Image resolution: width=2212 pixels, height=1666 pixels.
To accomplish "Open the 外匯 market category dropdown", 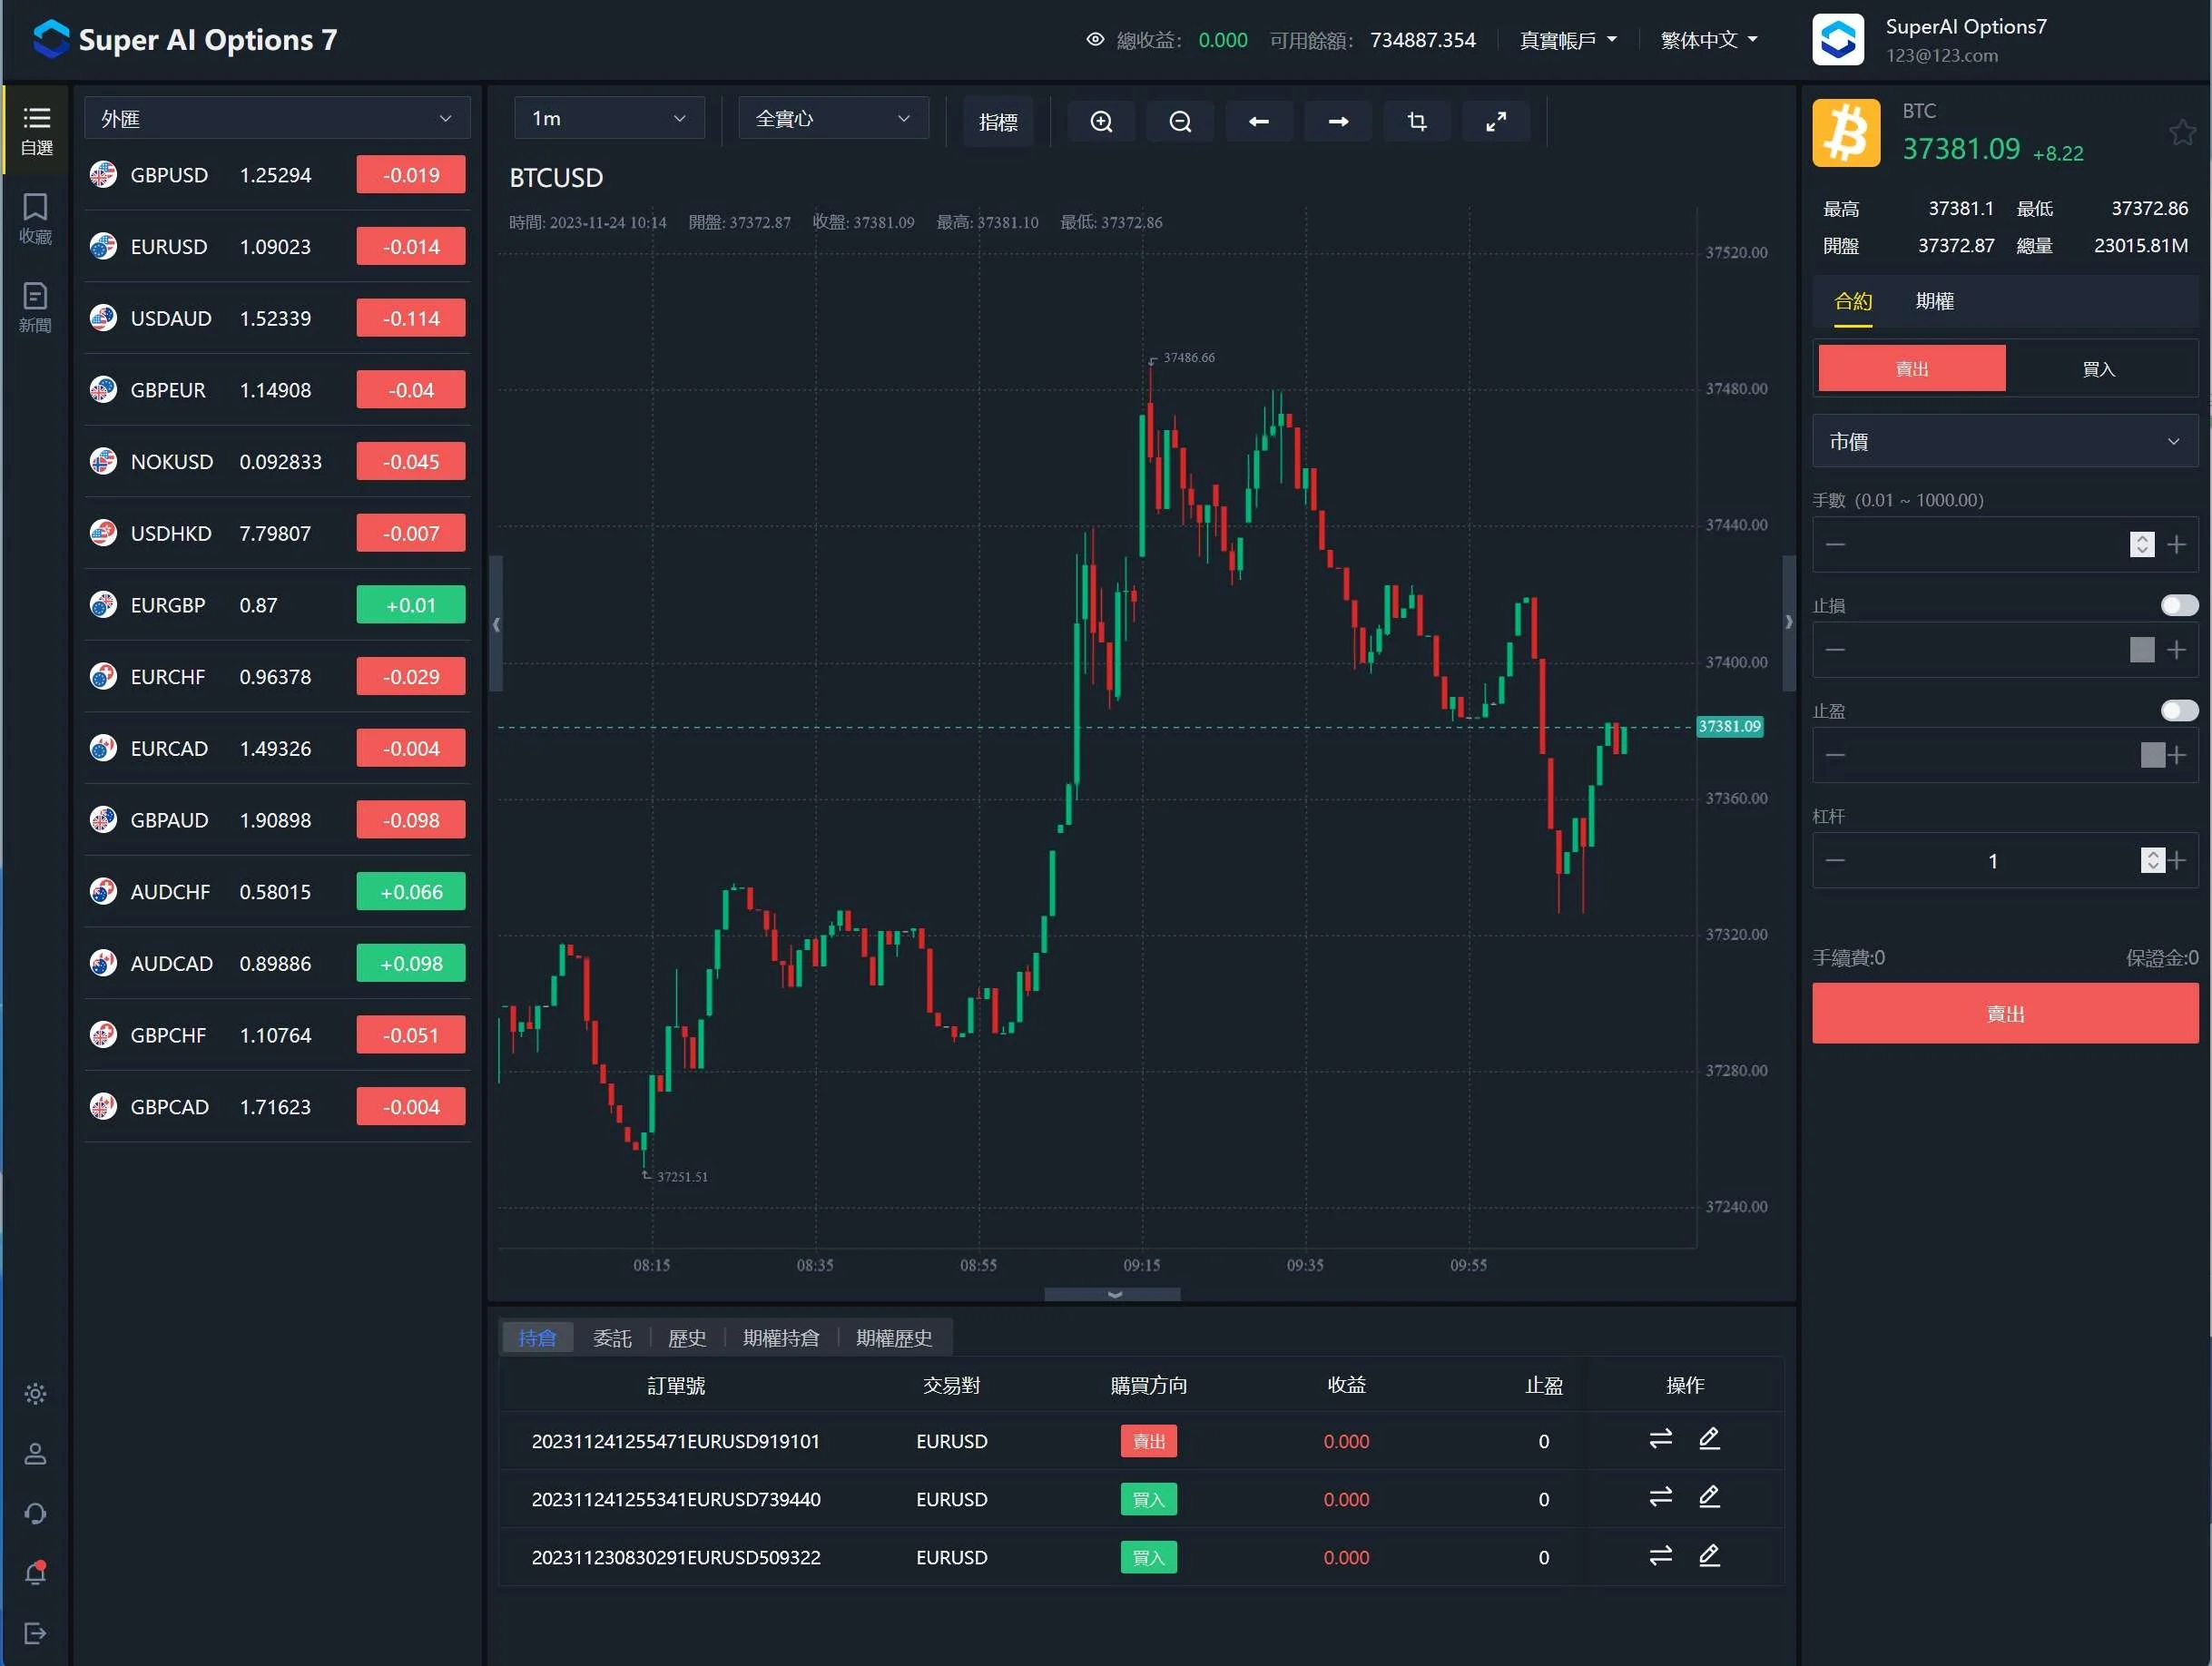I will pos(276,118).
